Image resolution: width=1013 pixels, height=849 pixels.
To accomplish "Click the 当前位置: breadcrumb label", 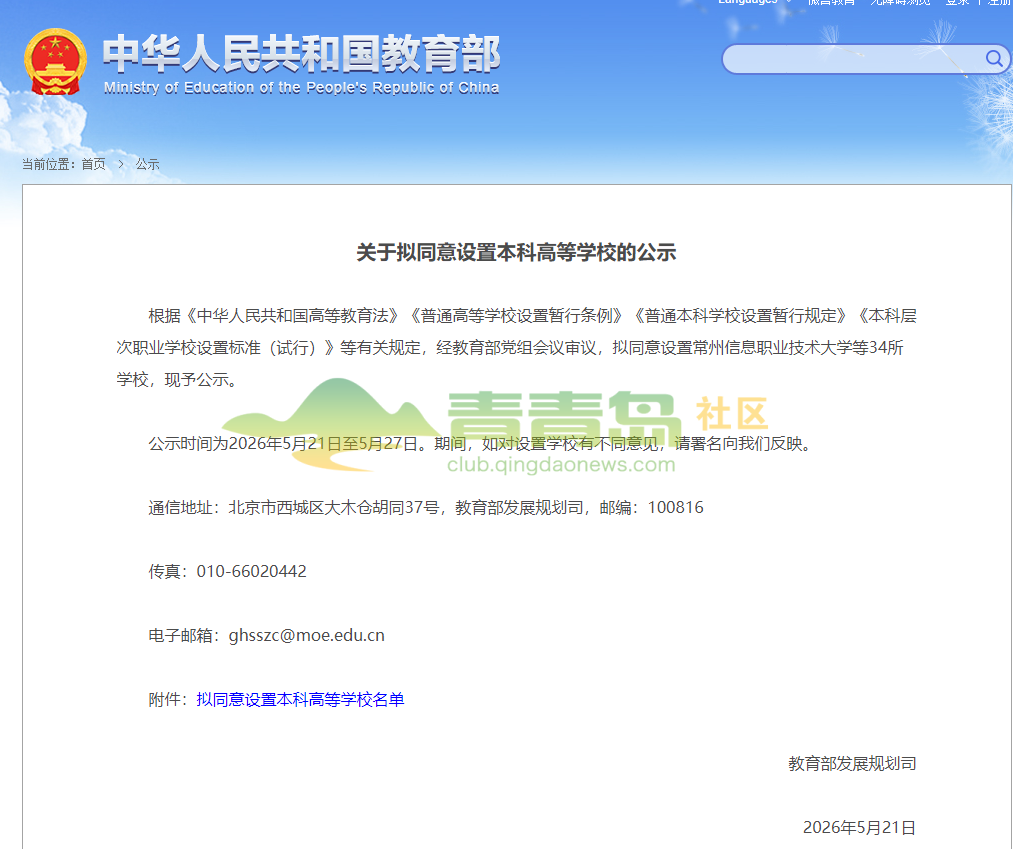I will (x=48, y=164).
